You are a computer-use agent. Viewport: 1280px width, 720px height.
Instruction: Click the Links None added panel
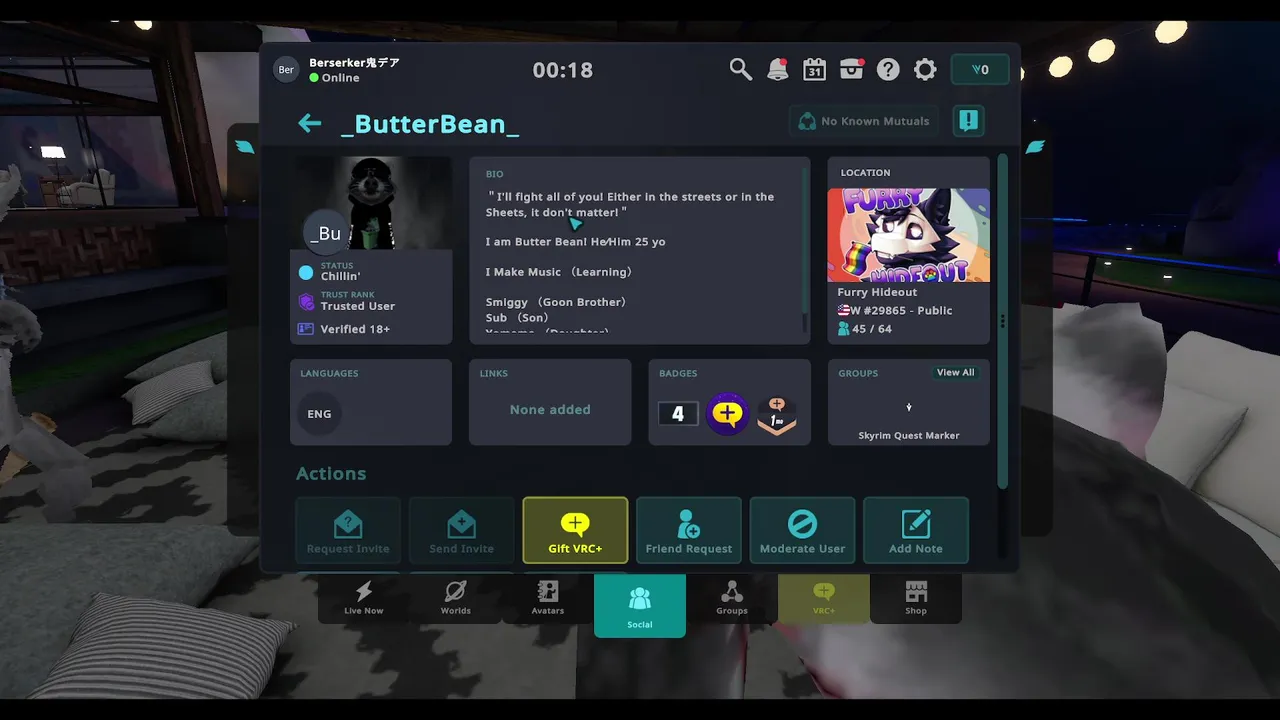(x=550, y=402)
